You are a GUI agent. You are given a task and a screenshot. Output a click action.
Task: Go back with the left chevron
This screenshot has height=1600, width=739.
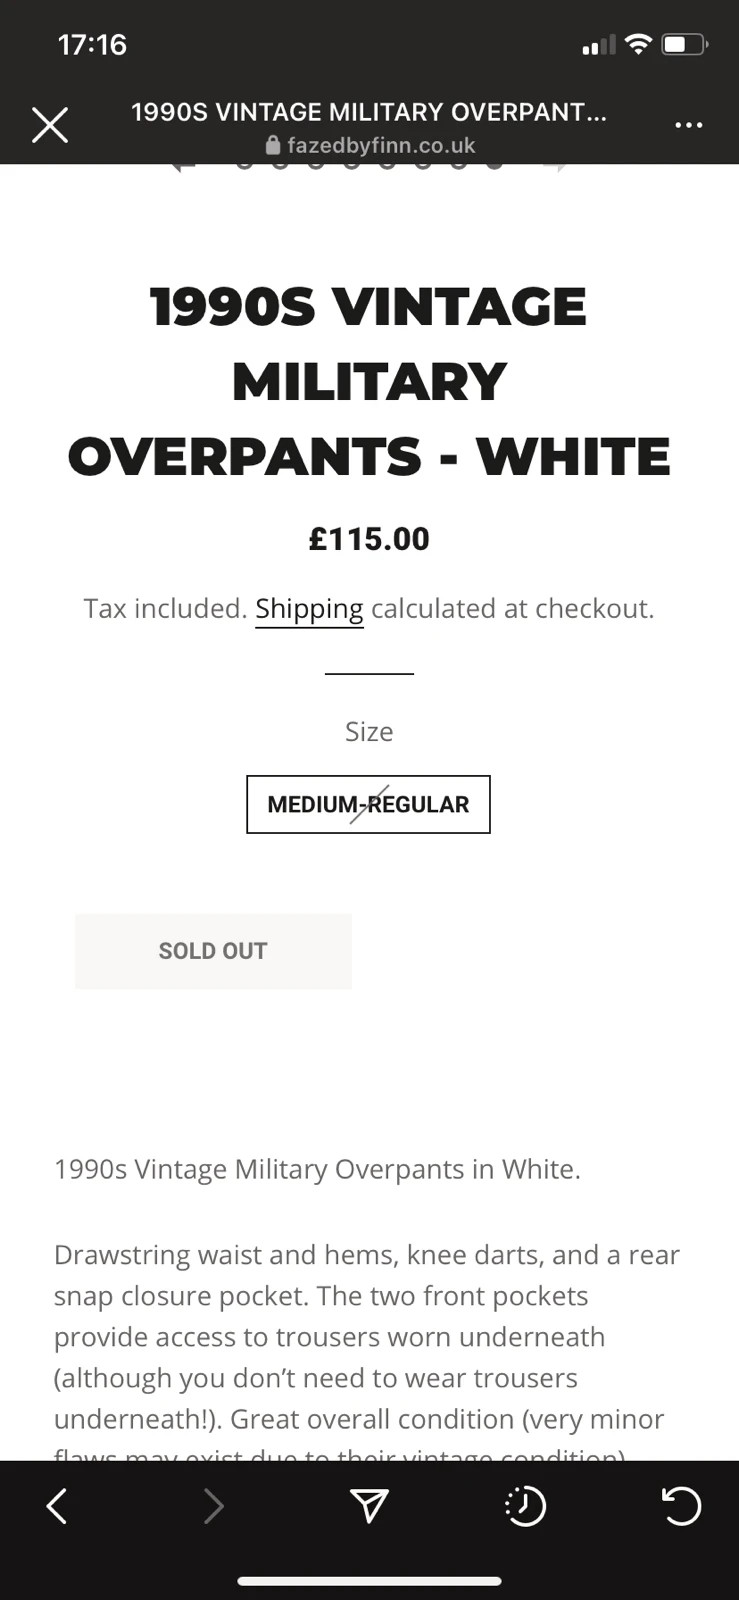[57, 1505]
